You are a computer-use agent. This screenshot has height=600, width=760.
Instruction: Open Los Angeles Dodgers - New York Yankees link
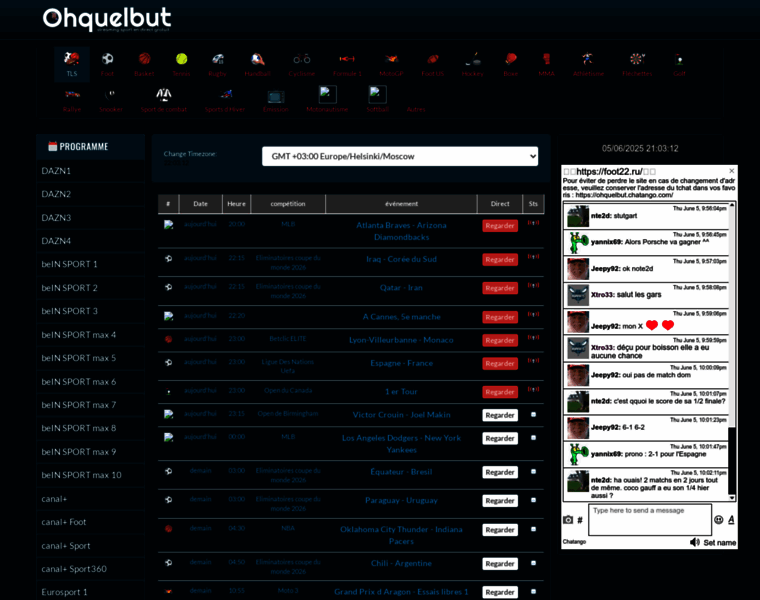(x=401, y=443)
